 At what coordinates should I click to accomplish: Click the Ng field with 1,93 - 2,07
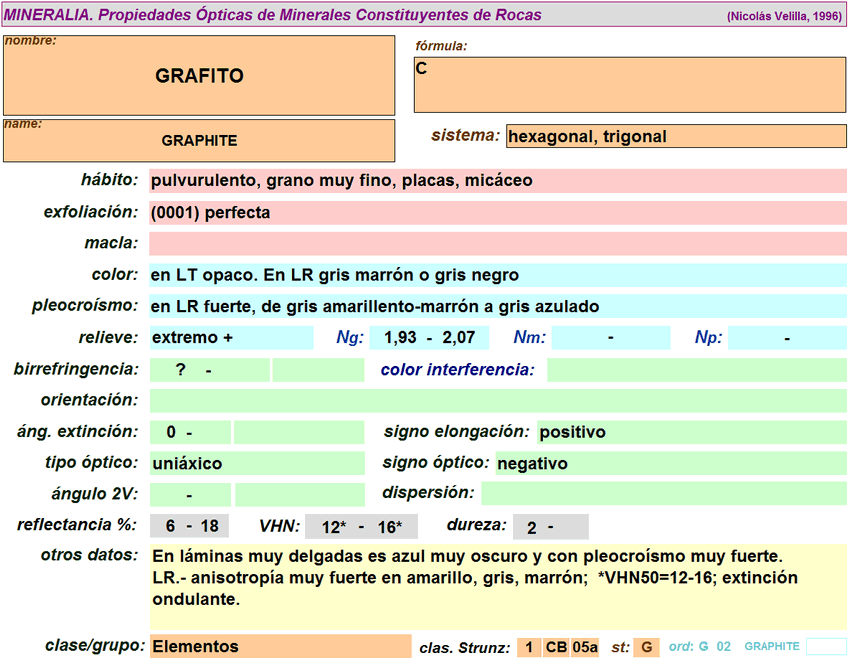[x=436, y=338]
